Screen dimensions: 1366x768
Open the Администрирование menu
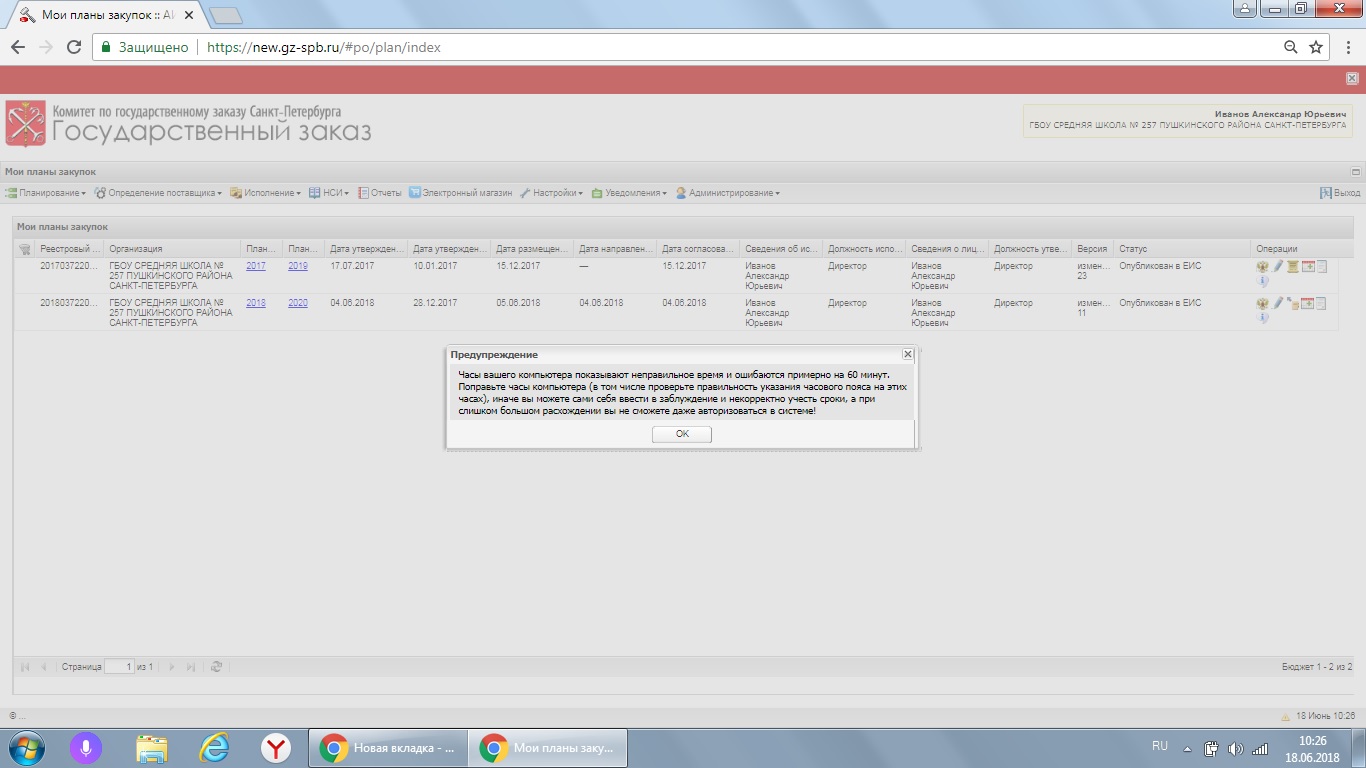pos(728,193)
